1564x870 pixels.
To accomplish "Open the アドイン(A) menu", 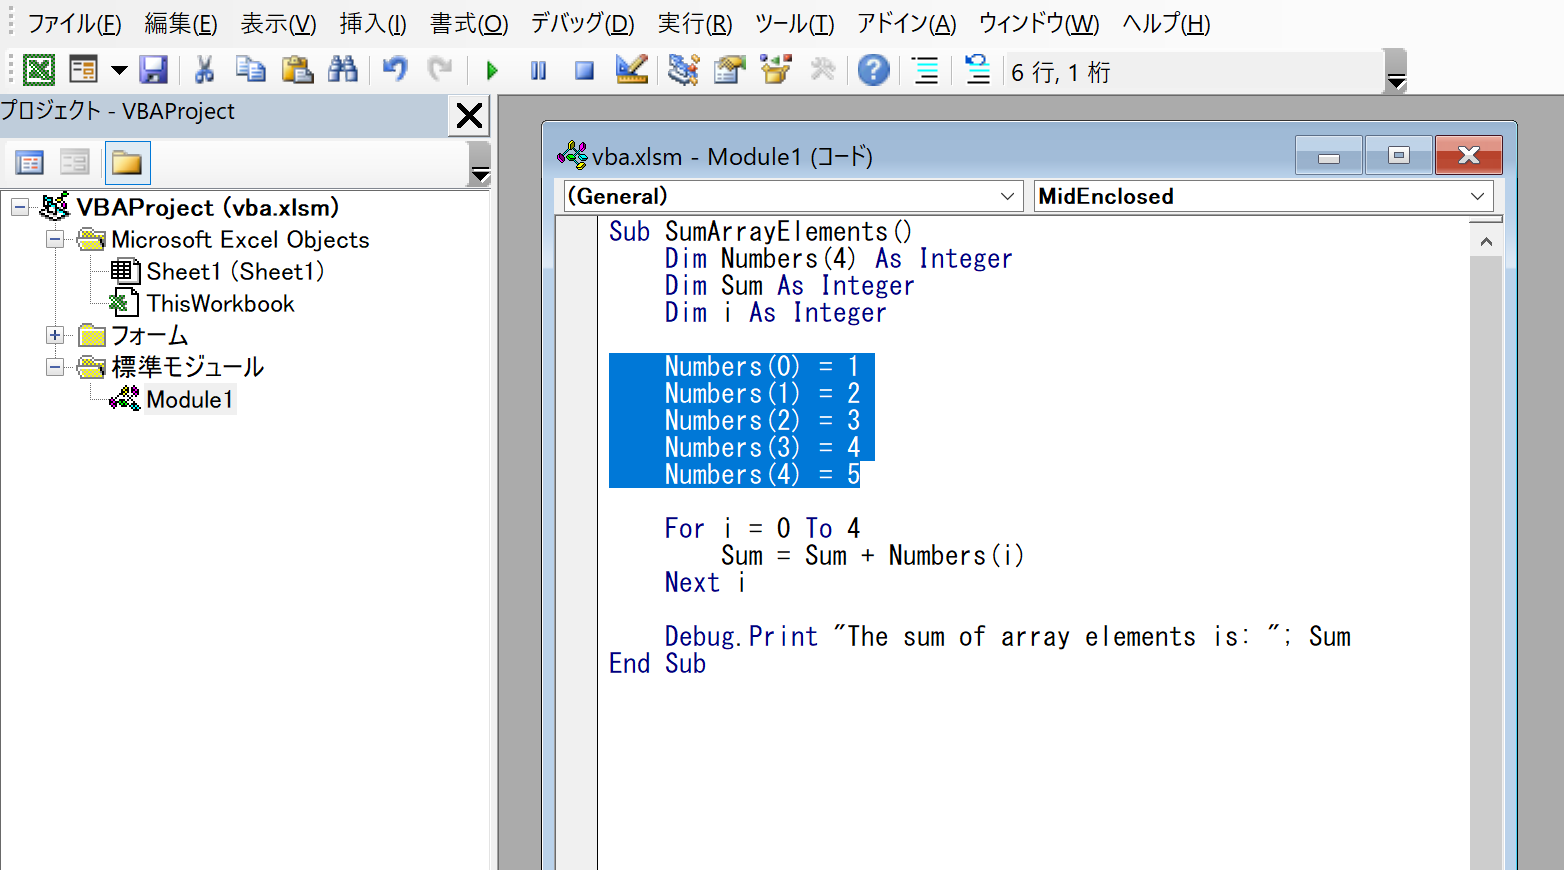I will 907,23.
